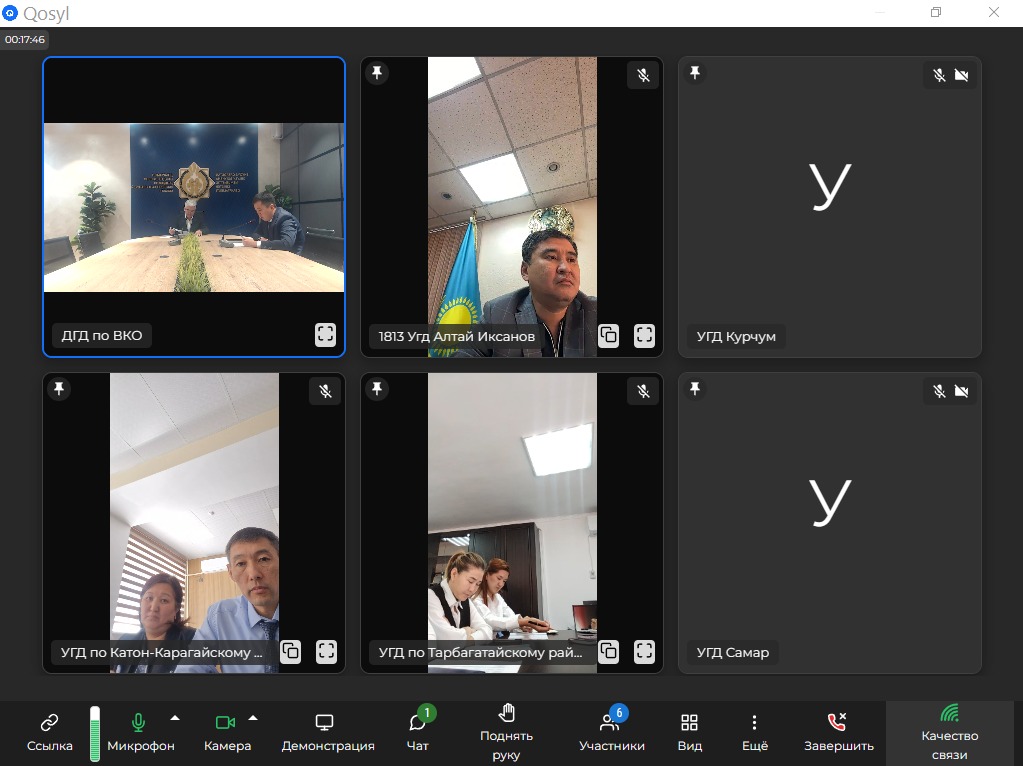Adjust the microphone volume level bar
1023x766 pixels.
(x=95, y=733)
